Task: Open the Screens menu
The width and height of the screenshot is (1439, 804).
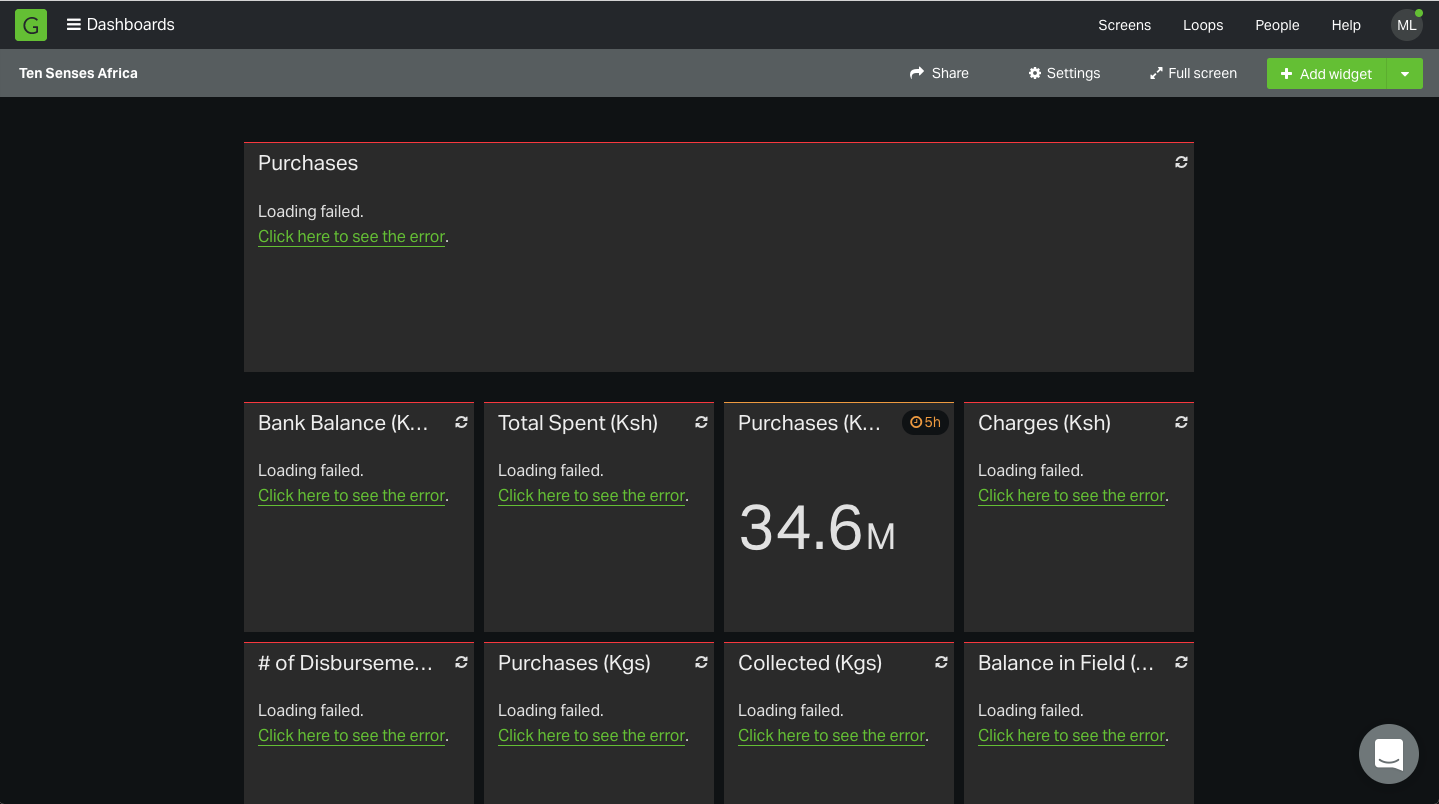Action: [1124, 25]
